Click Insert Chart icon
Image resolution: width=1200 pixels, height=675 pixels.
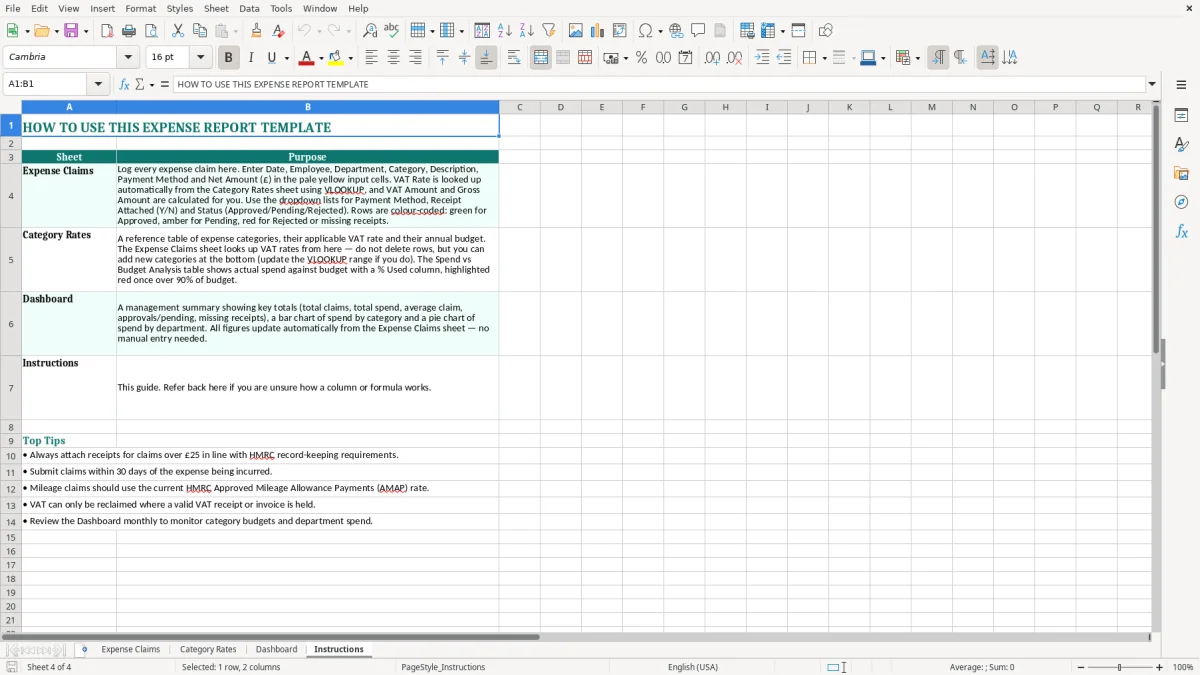pyautogui.click(x=598, y=31)
